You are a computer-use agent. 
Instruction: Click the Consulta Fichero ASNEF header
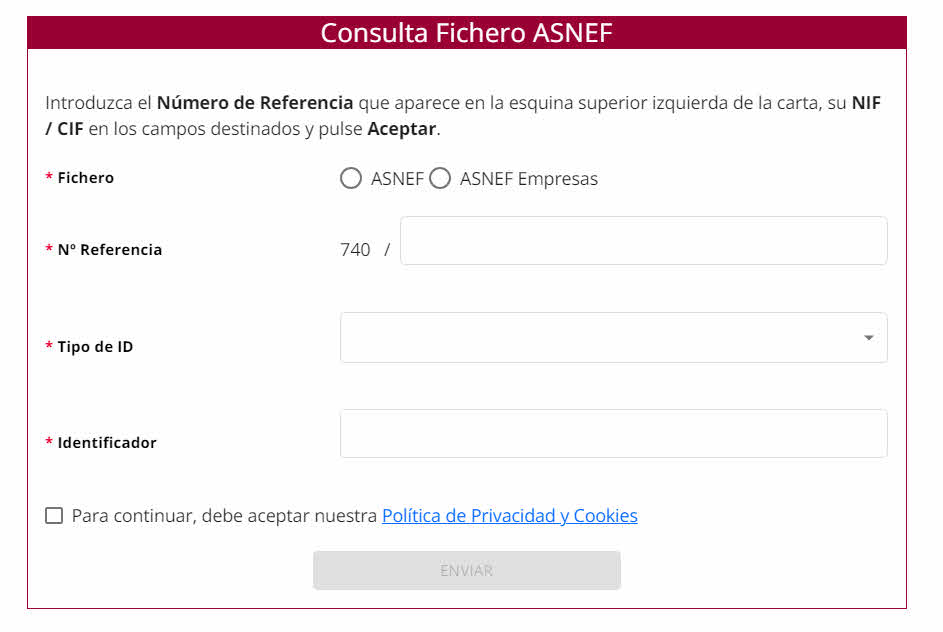pos(466,33)
